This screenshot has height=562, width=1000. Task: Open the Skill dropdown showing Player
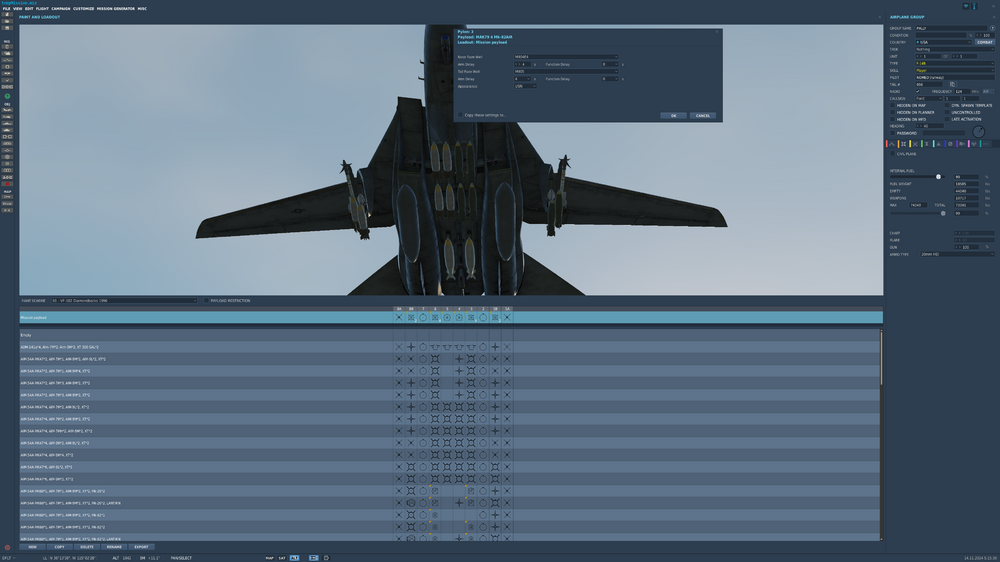tap(955, 70)
